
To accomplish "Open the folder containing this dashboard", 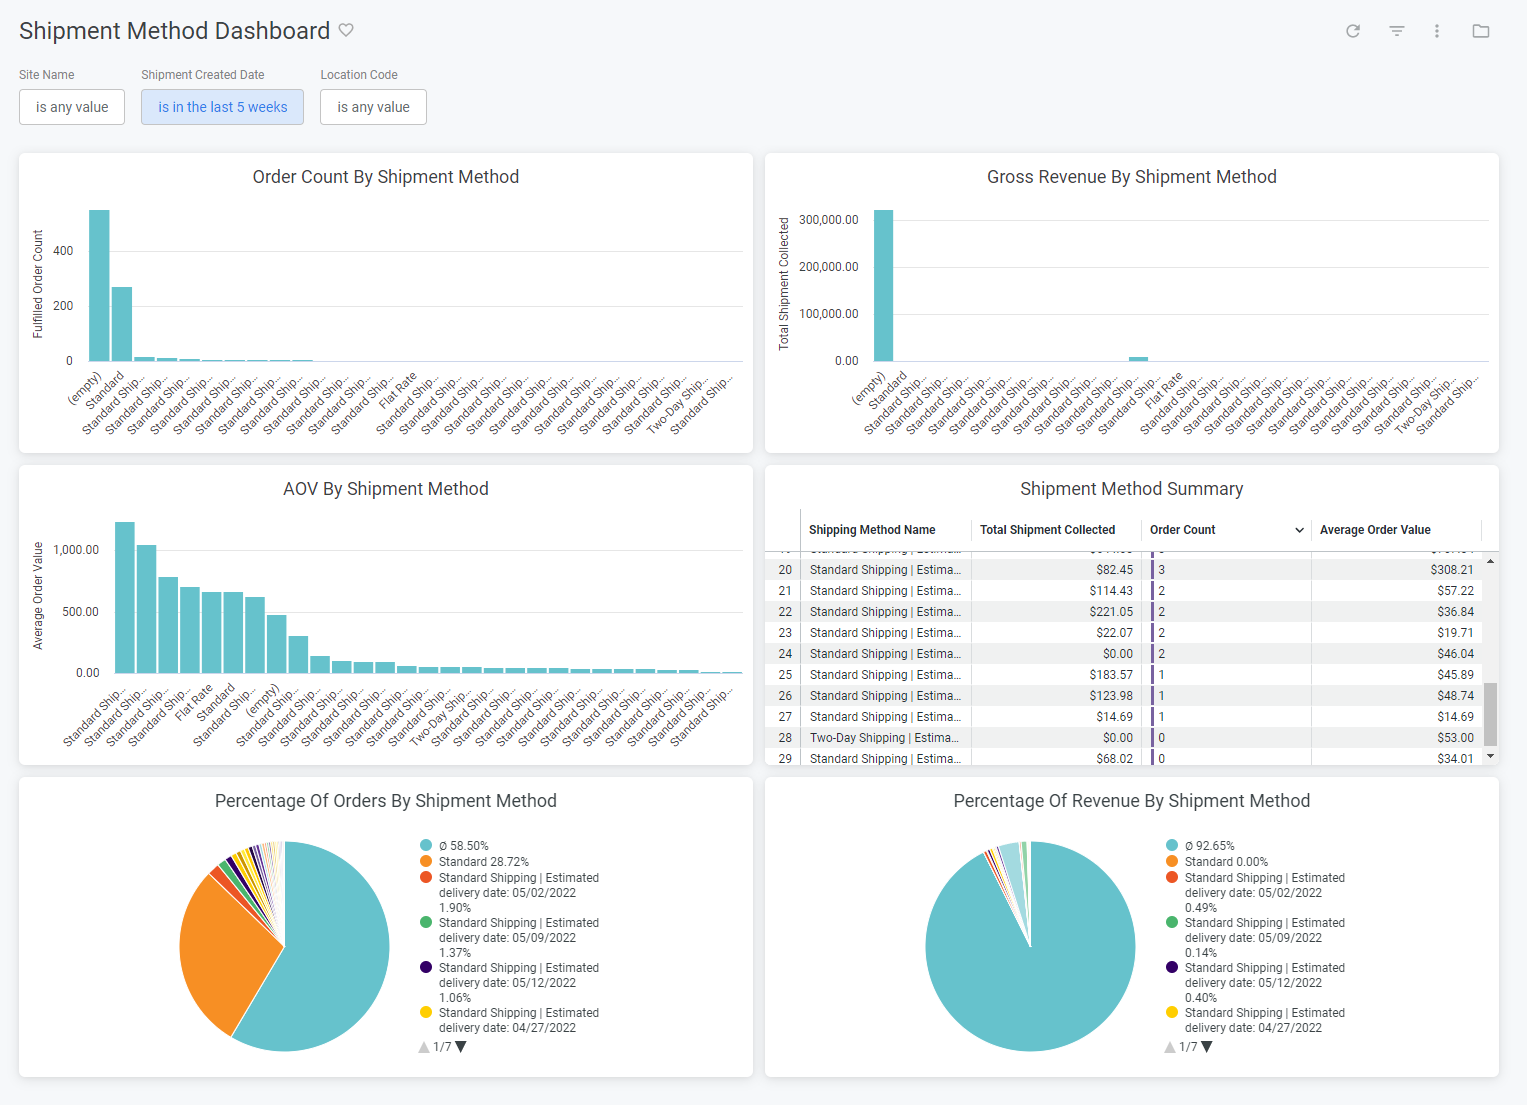I will [1481, 31].
